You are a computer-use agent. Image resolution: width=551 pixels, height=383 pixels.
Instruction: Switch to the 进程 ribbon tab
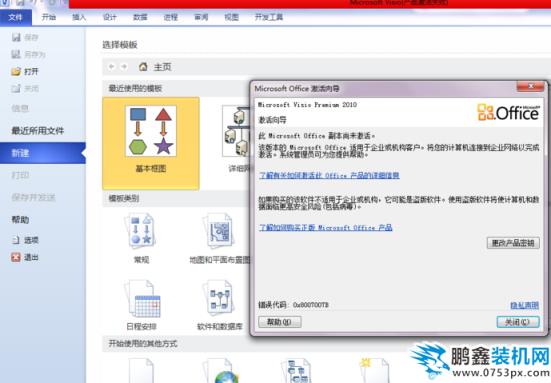(x=170, y=17)
